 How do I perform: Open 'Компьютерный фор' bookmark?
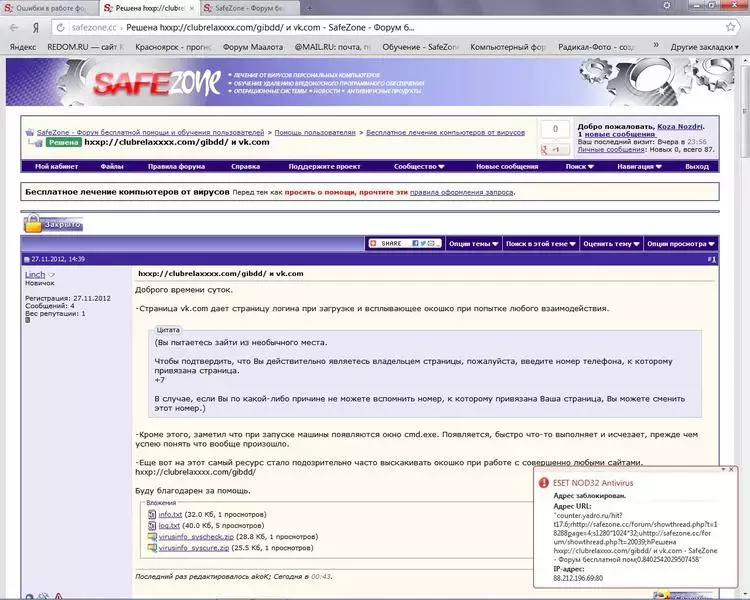[x=508, y=47]
